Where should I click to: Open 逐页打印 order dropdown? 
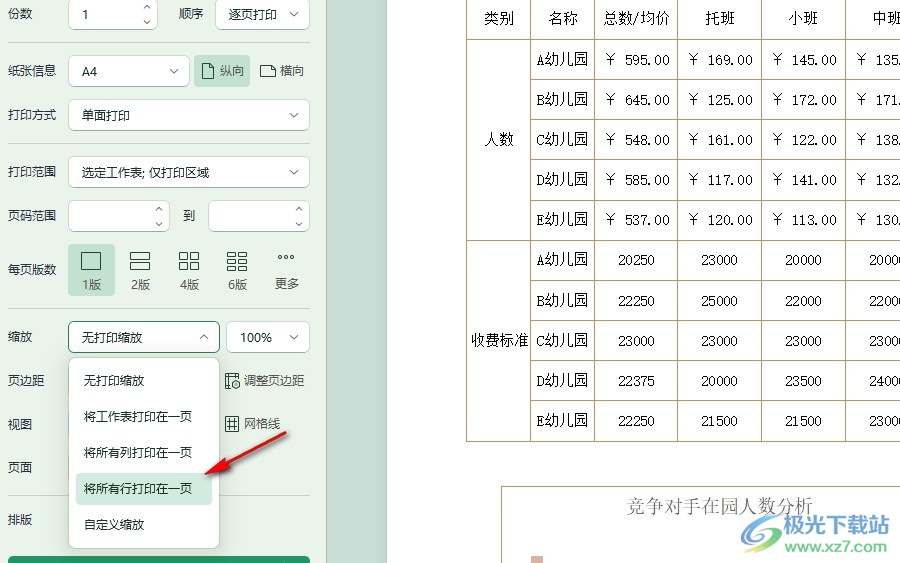262,15
